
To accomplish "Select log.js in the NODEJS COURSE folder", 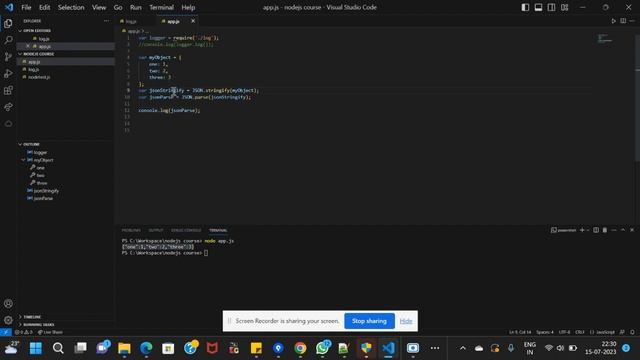I will click(33, 69).
